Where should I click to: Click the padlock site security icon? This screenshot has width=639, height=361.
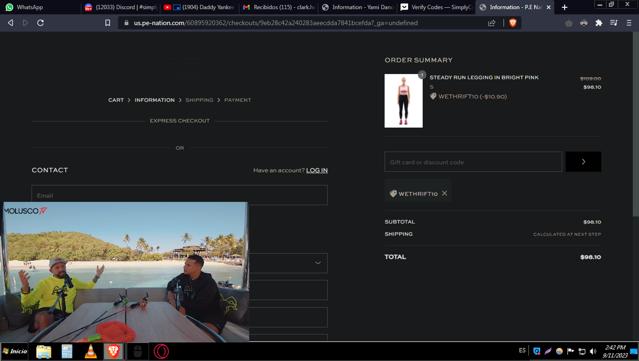pos(126,23)
